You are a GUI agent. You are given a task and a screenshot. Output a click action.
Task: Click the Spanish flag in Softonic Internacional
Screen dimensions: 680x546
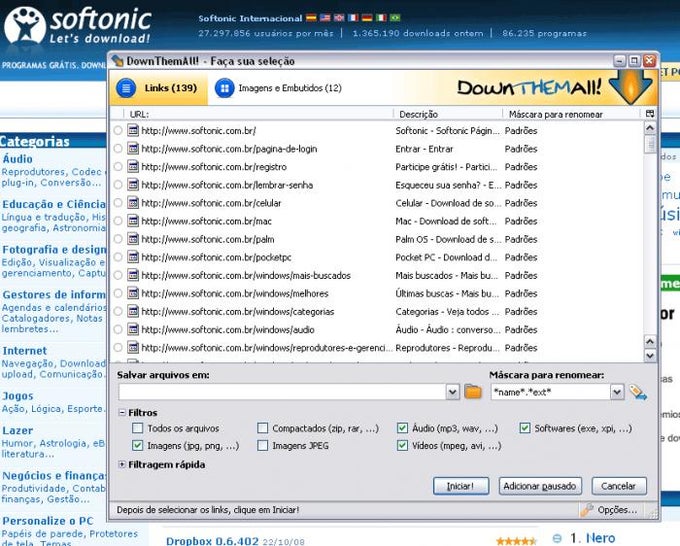311,18
